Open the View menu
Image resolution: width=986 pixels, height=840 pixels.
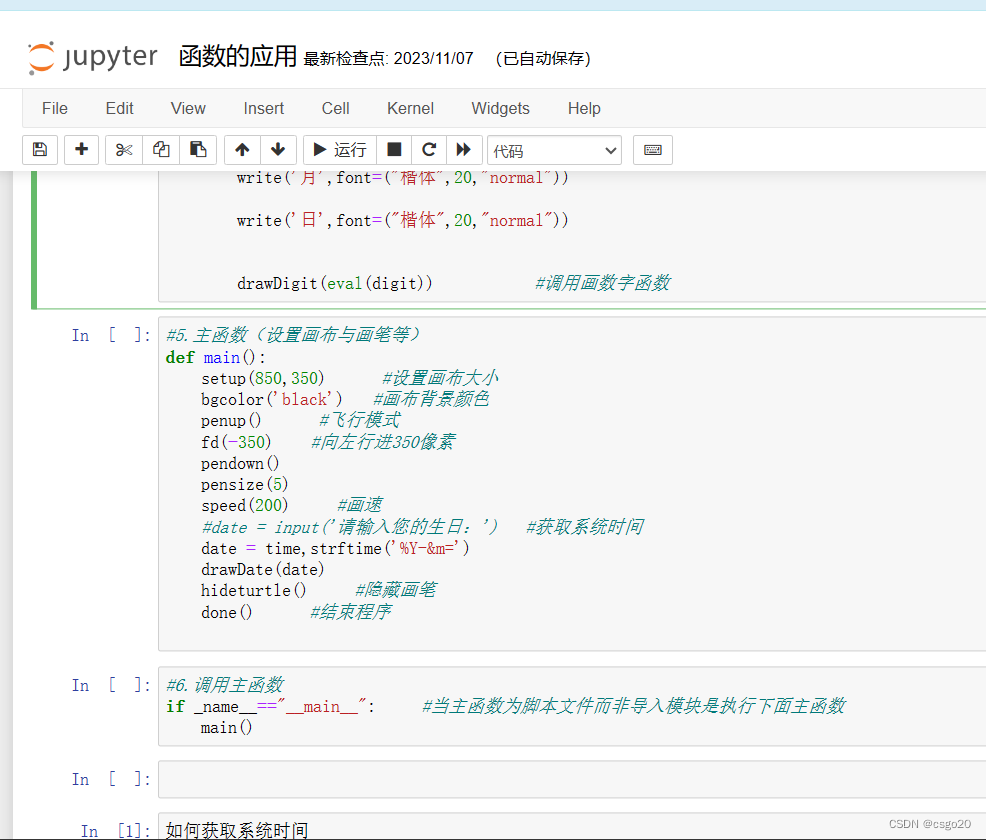coord(188,108)
